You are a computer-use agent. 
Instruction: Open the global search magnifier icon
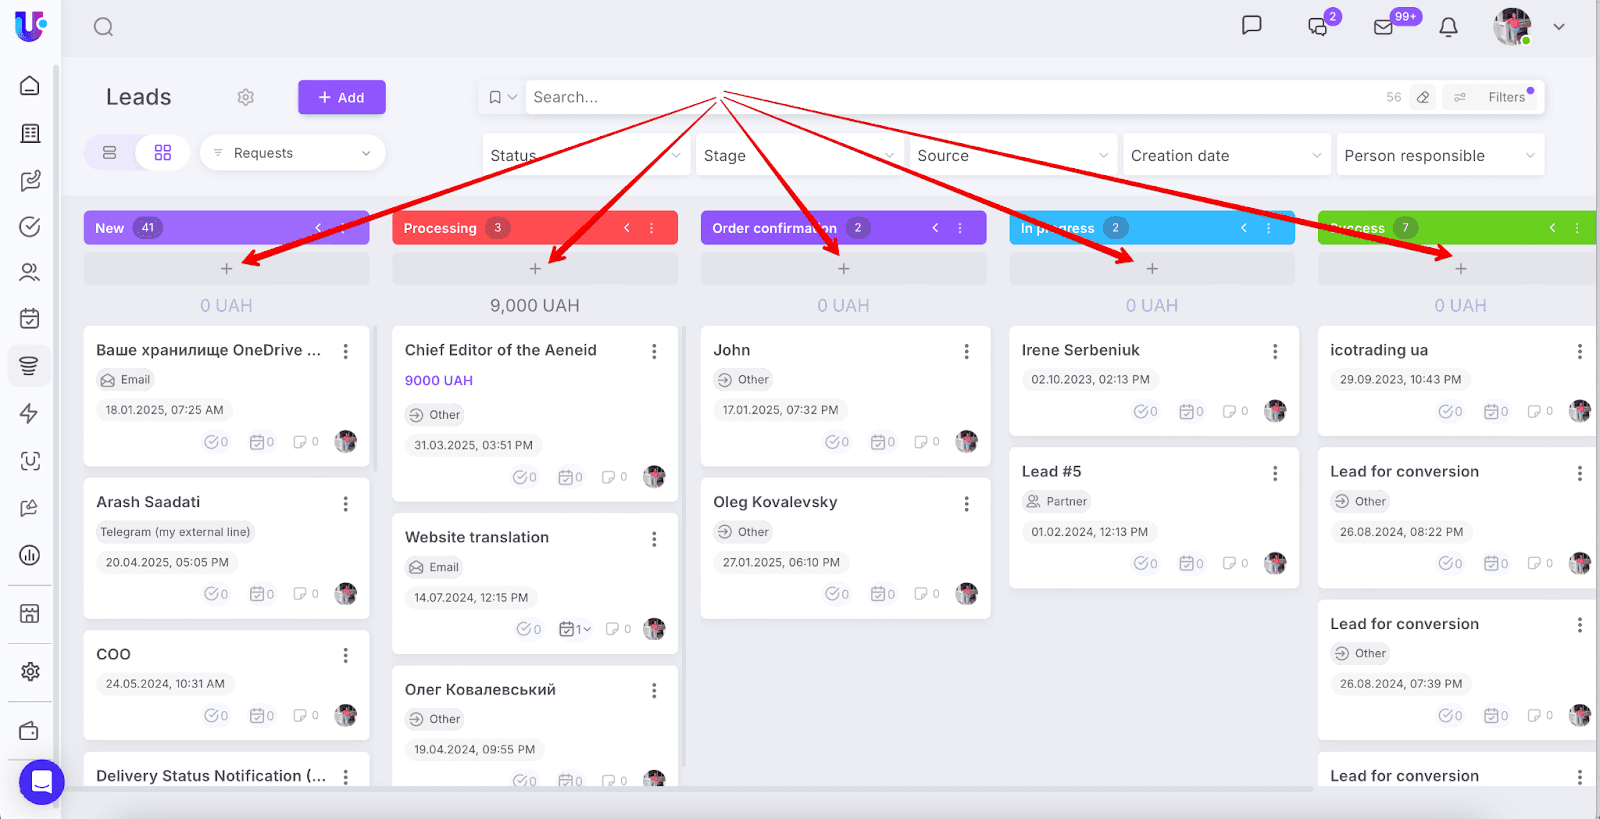point(103,27)
